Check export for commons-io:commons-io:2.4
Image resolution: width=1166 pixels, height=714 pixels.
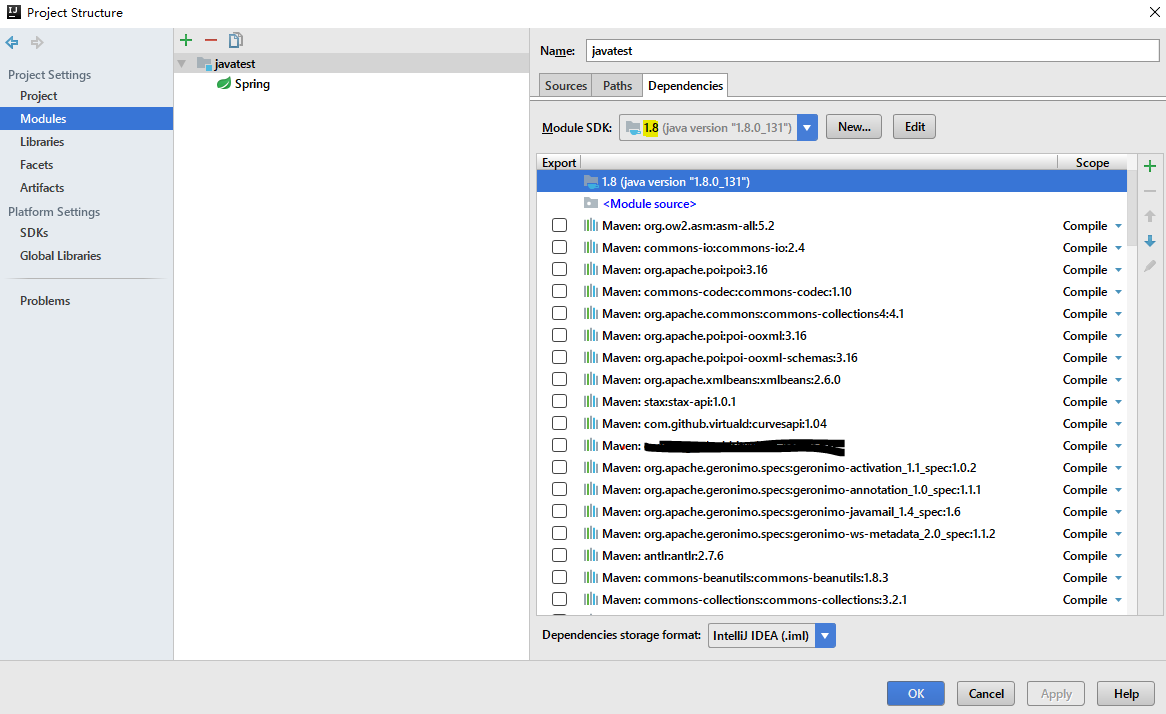click(559, 247)
